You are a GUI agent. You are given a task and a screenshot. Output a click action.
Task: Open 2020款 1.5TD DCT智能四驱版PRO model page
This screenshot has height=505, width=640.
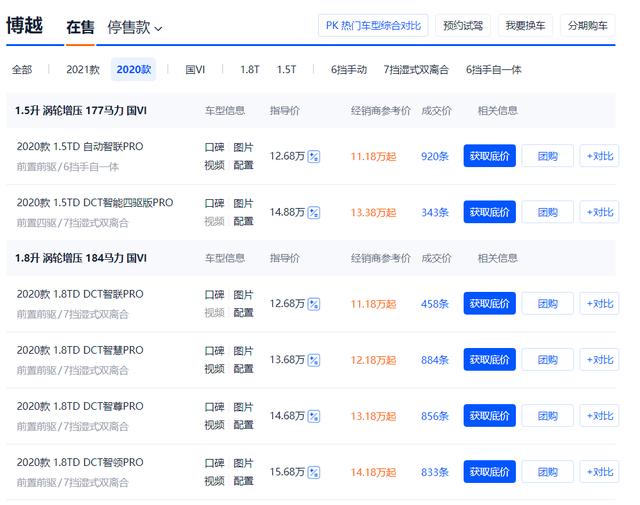(x=95, y=203)
